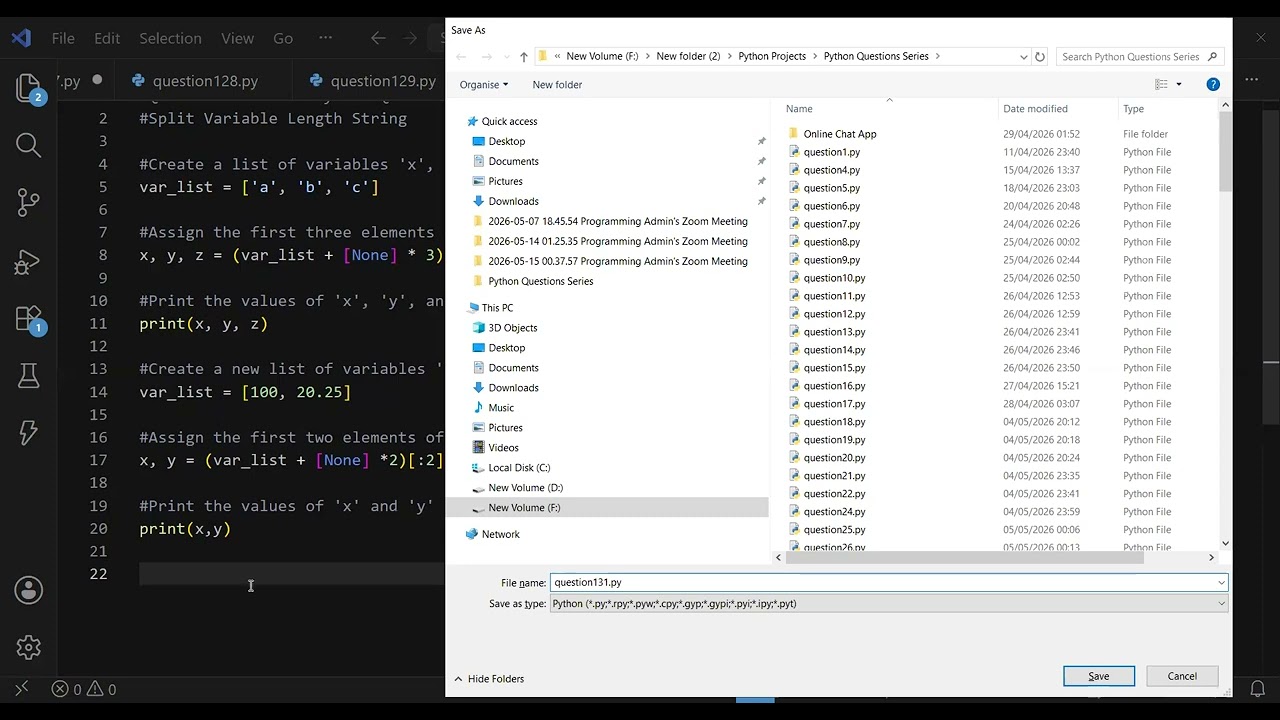Select New Volume (D:) drive
This screenshot has height=720, width=1280.
525,488
